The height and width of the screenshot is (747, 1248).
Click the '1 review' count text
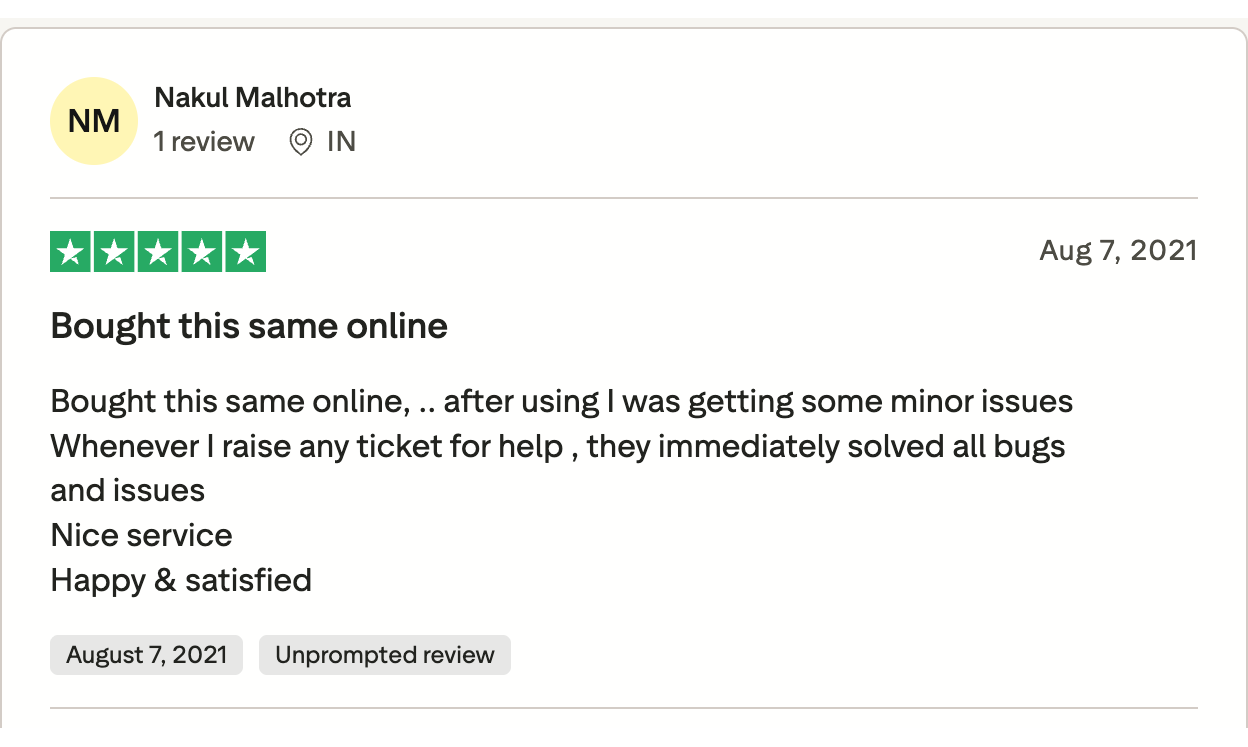[x=204, y=142]
